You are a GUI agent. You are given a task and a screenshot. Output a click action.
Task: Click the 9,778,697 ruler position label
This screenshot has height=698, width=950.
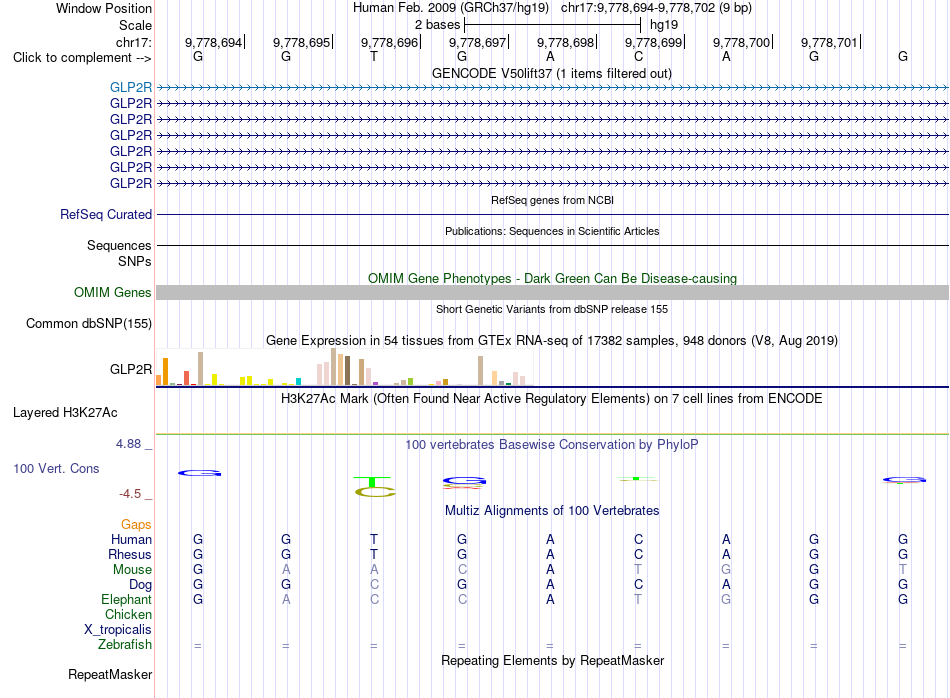477,42
